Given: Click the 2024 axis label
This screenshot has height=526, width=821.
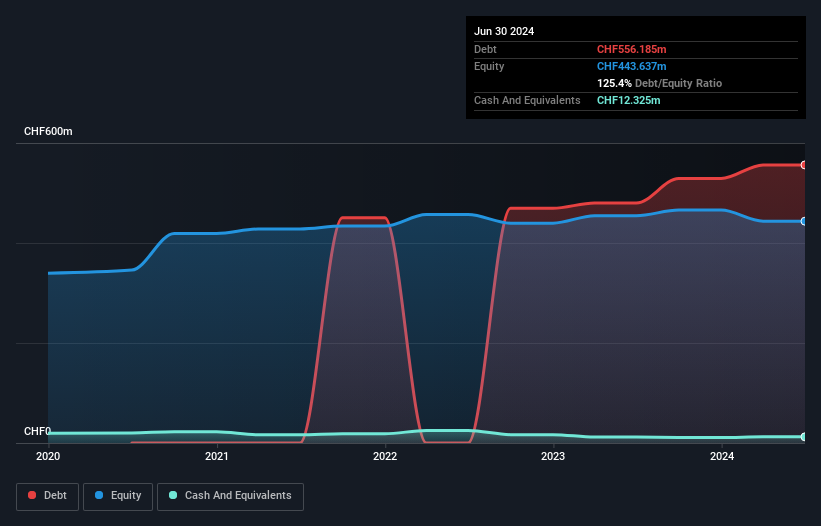Looking at the screenshot, I should (722, 456).
